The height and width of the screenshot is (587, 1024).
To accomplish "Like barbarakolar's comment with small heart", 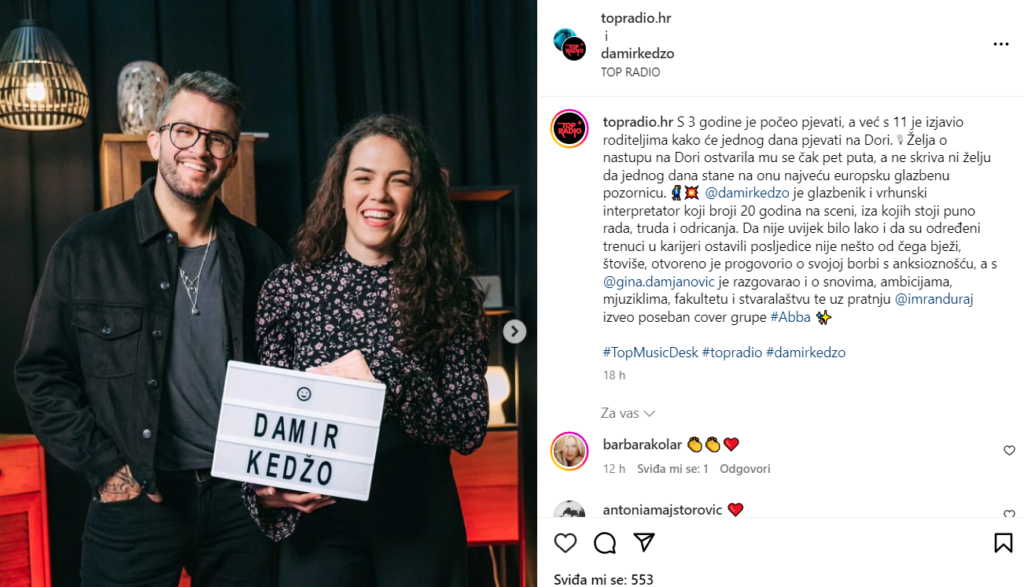I will (x=1009, y=451).
